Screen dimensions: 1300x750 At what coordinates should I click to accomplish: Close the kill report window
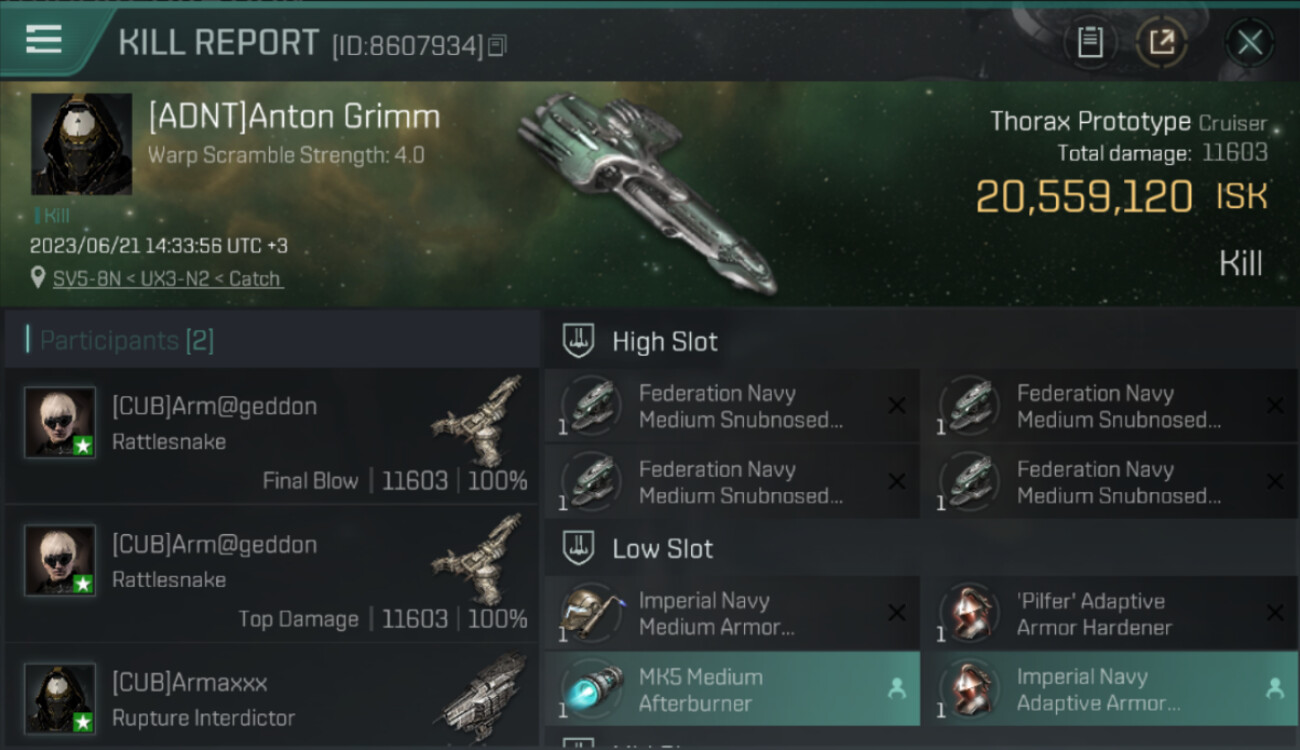tap(1249, 42)
